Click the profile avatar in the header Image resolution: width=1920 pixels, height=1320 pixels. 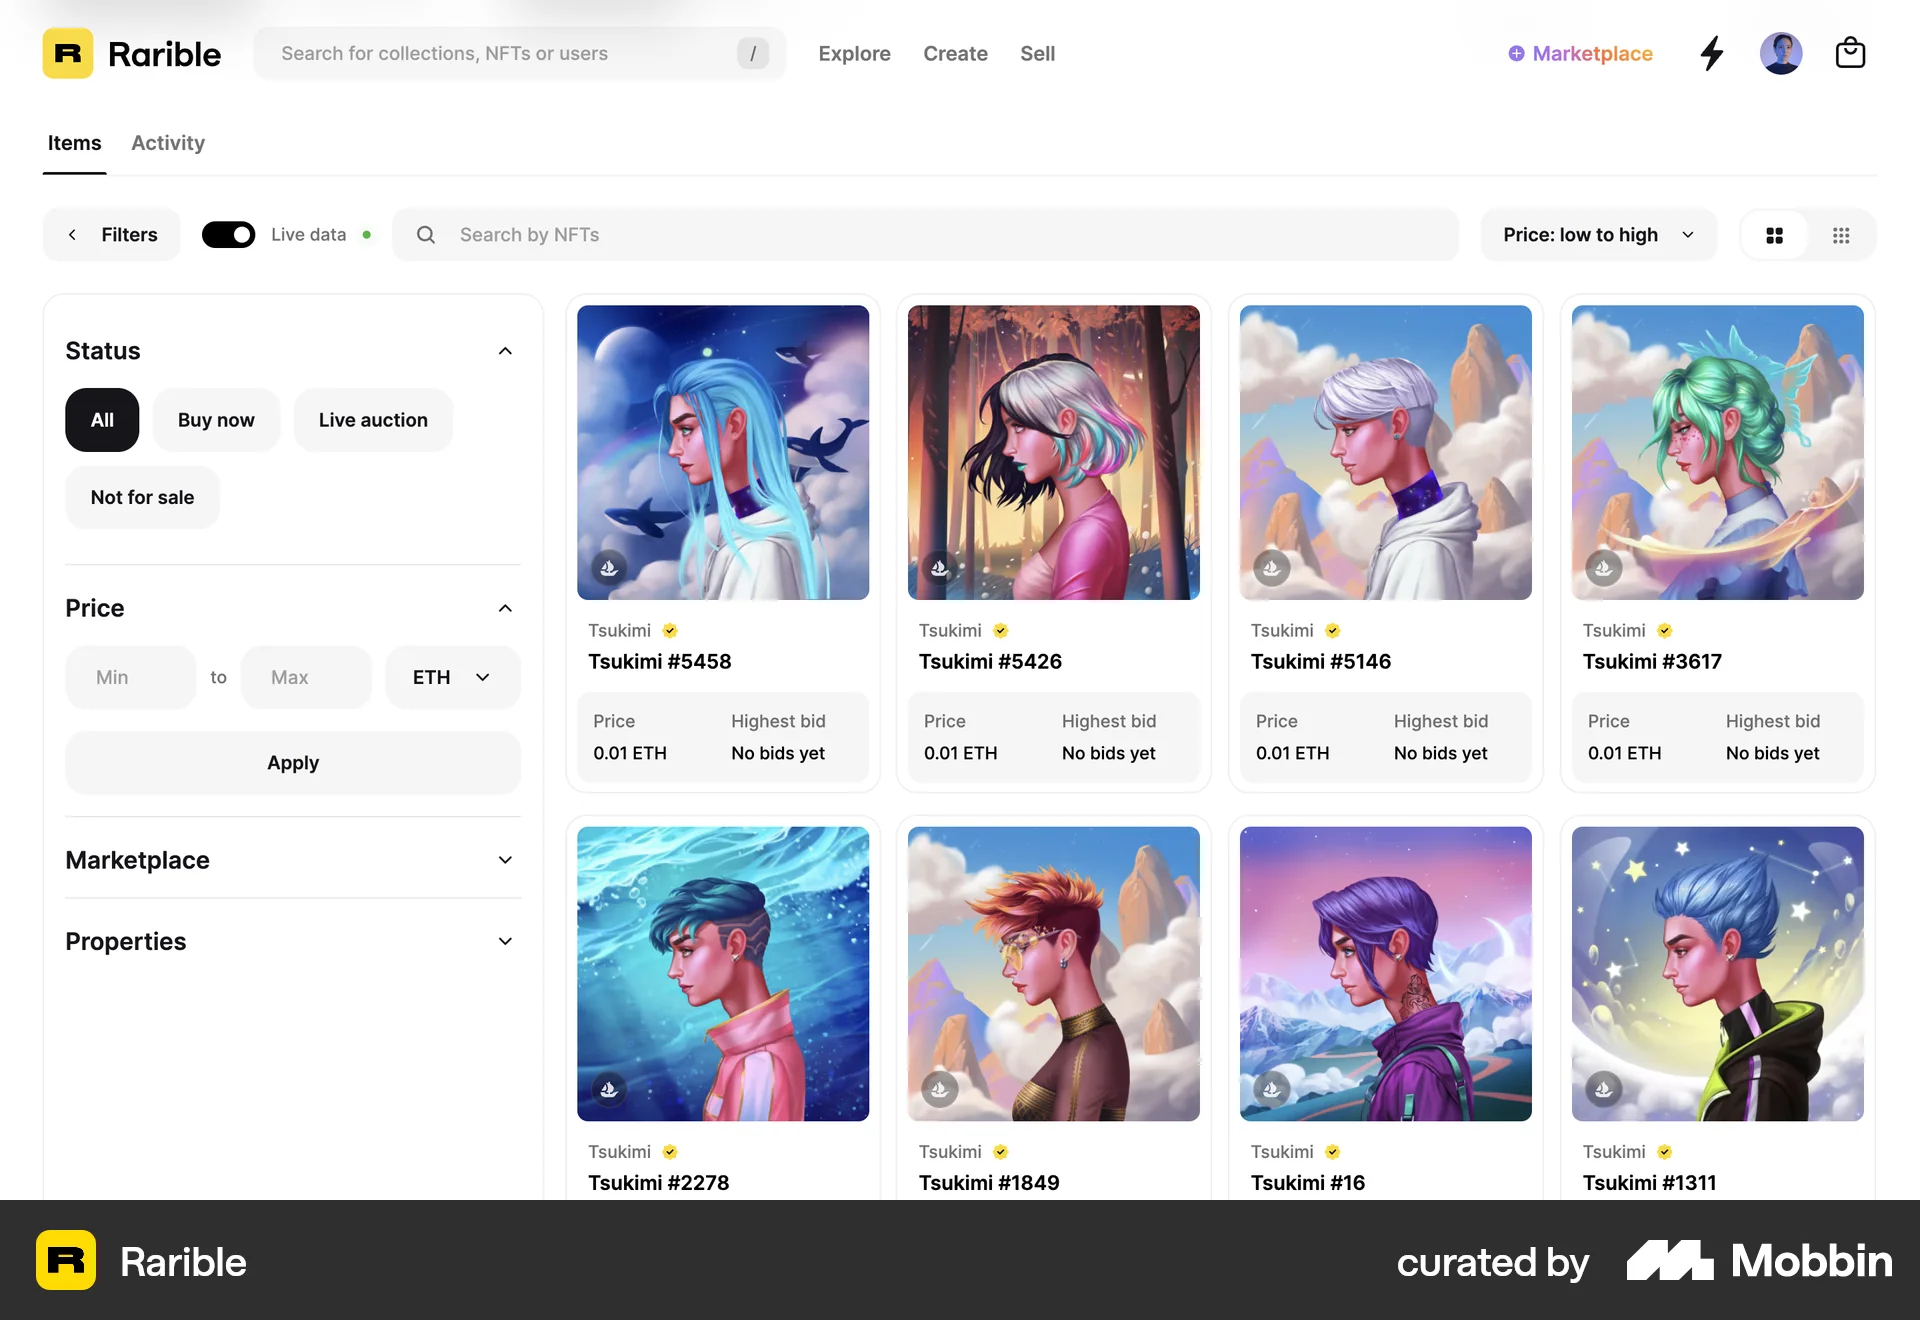point(1781,53)
